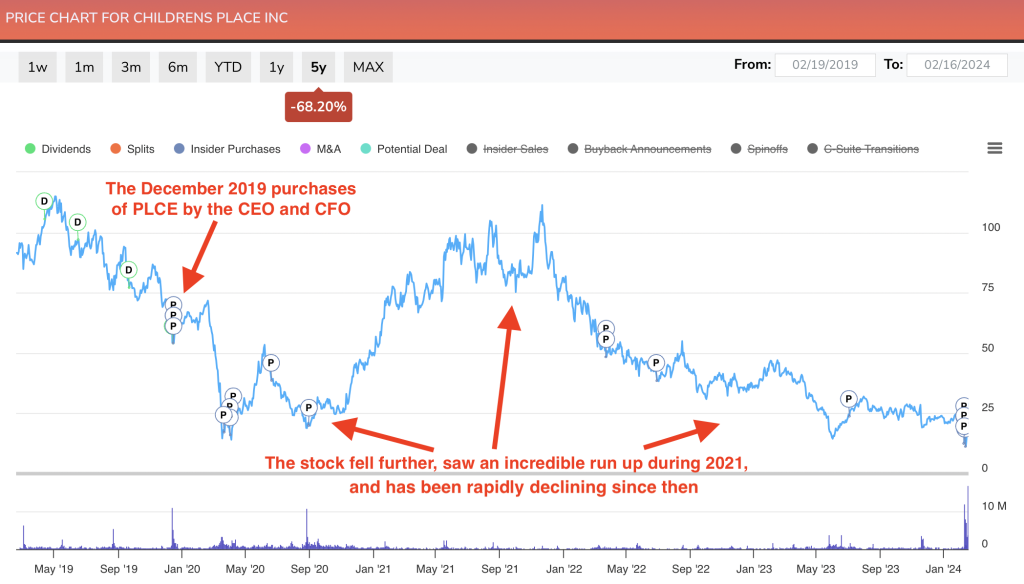
Task: Select the 5y time range
Action: pos(319,67)
